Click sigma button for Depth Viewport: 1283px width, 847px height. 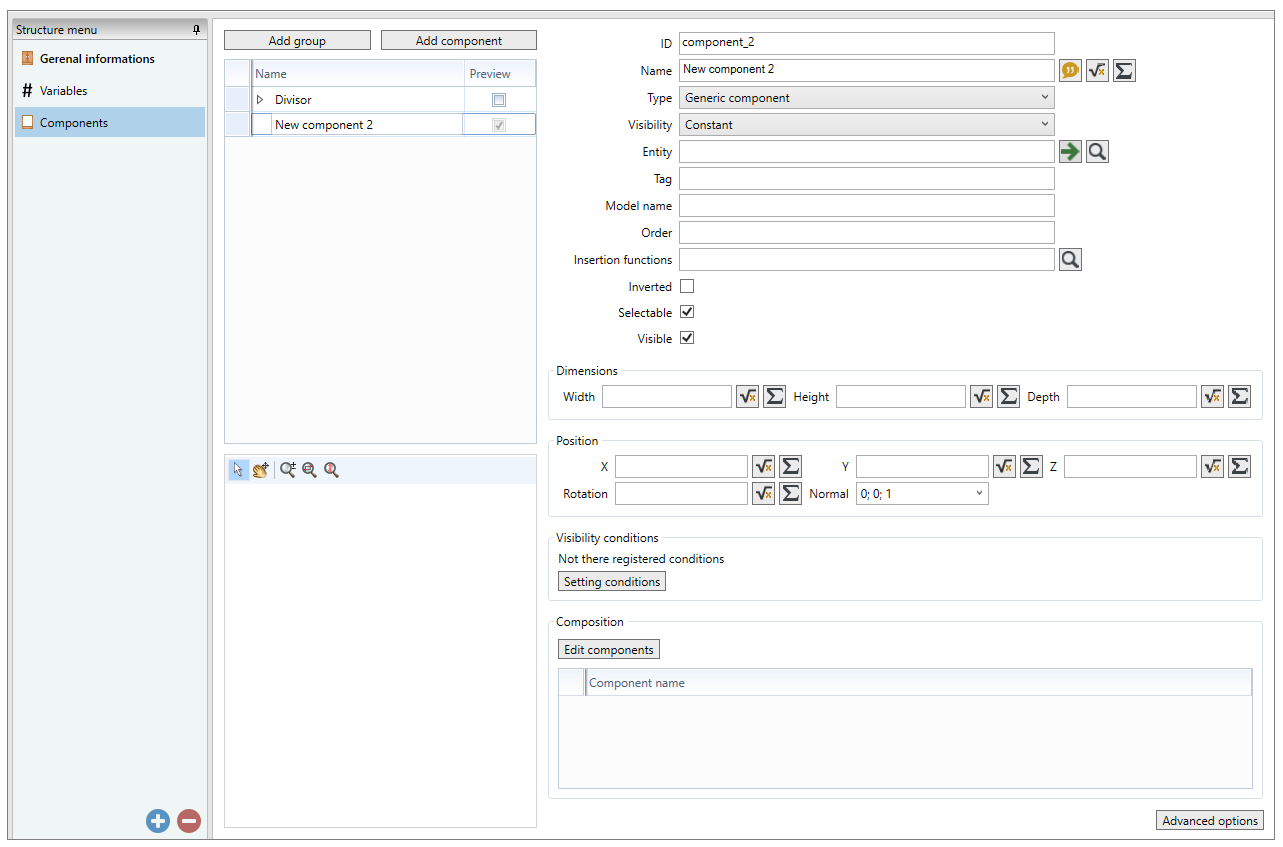tap(1239, 396)
